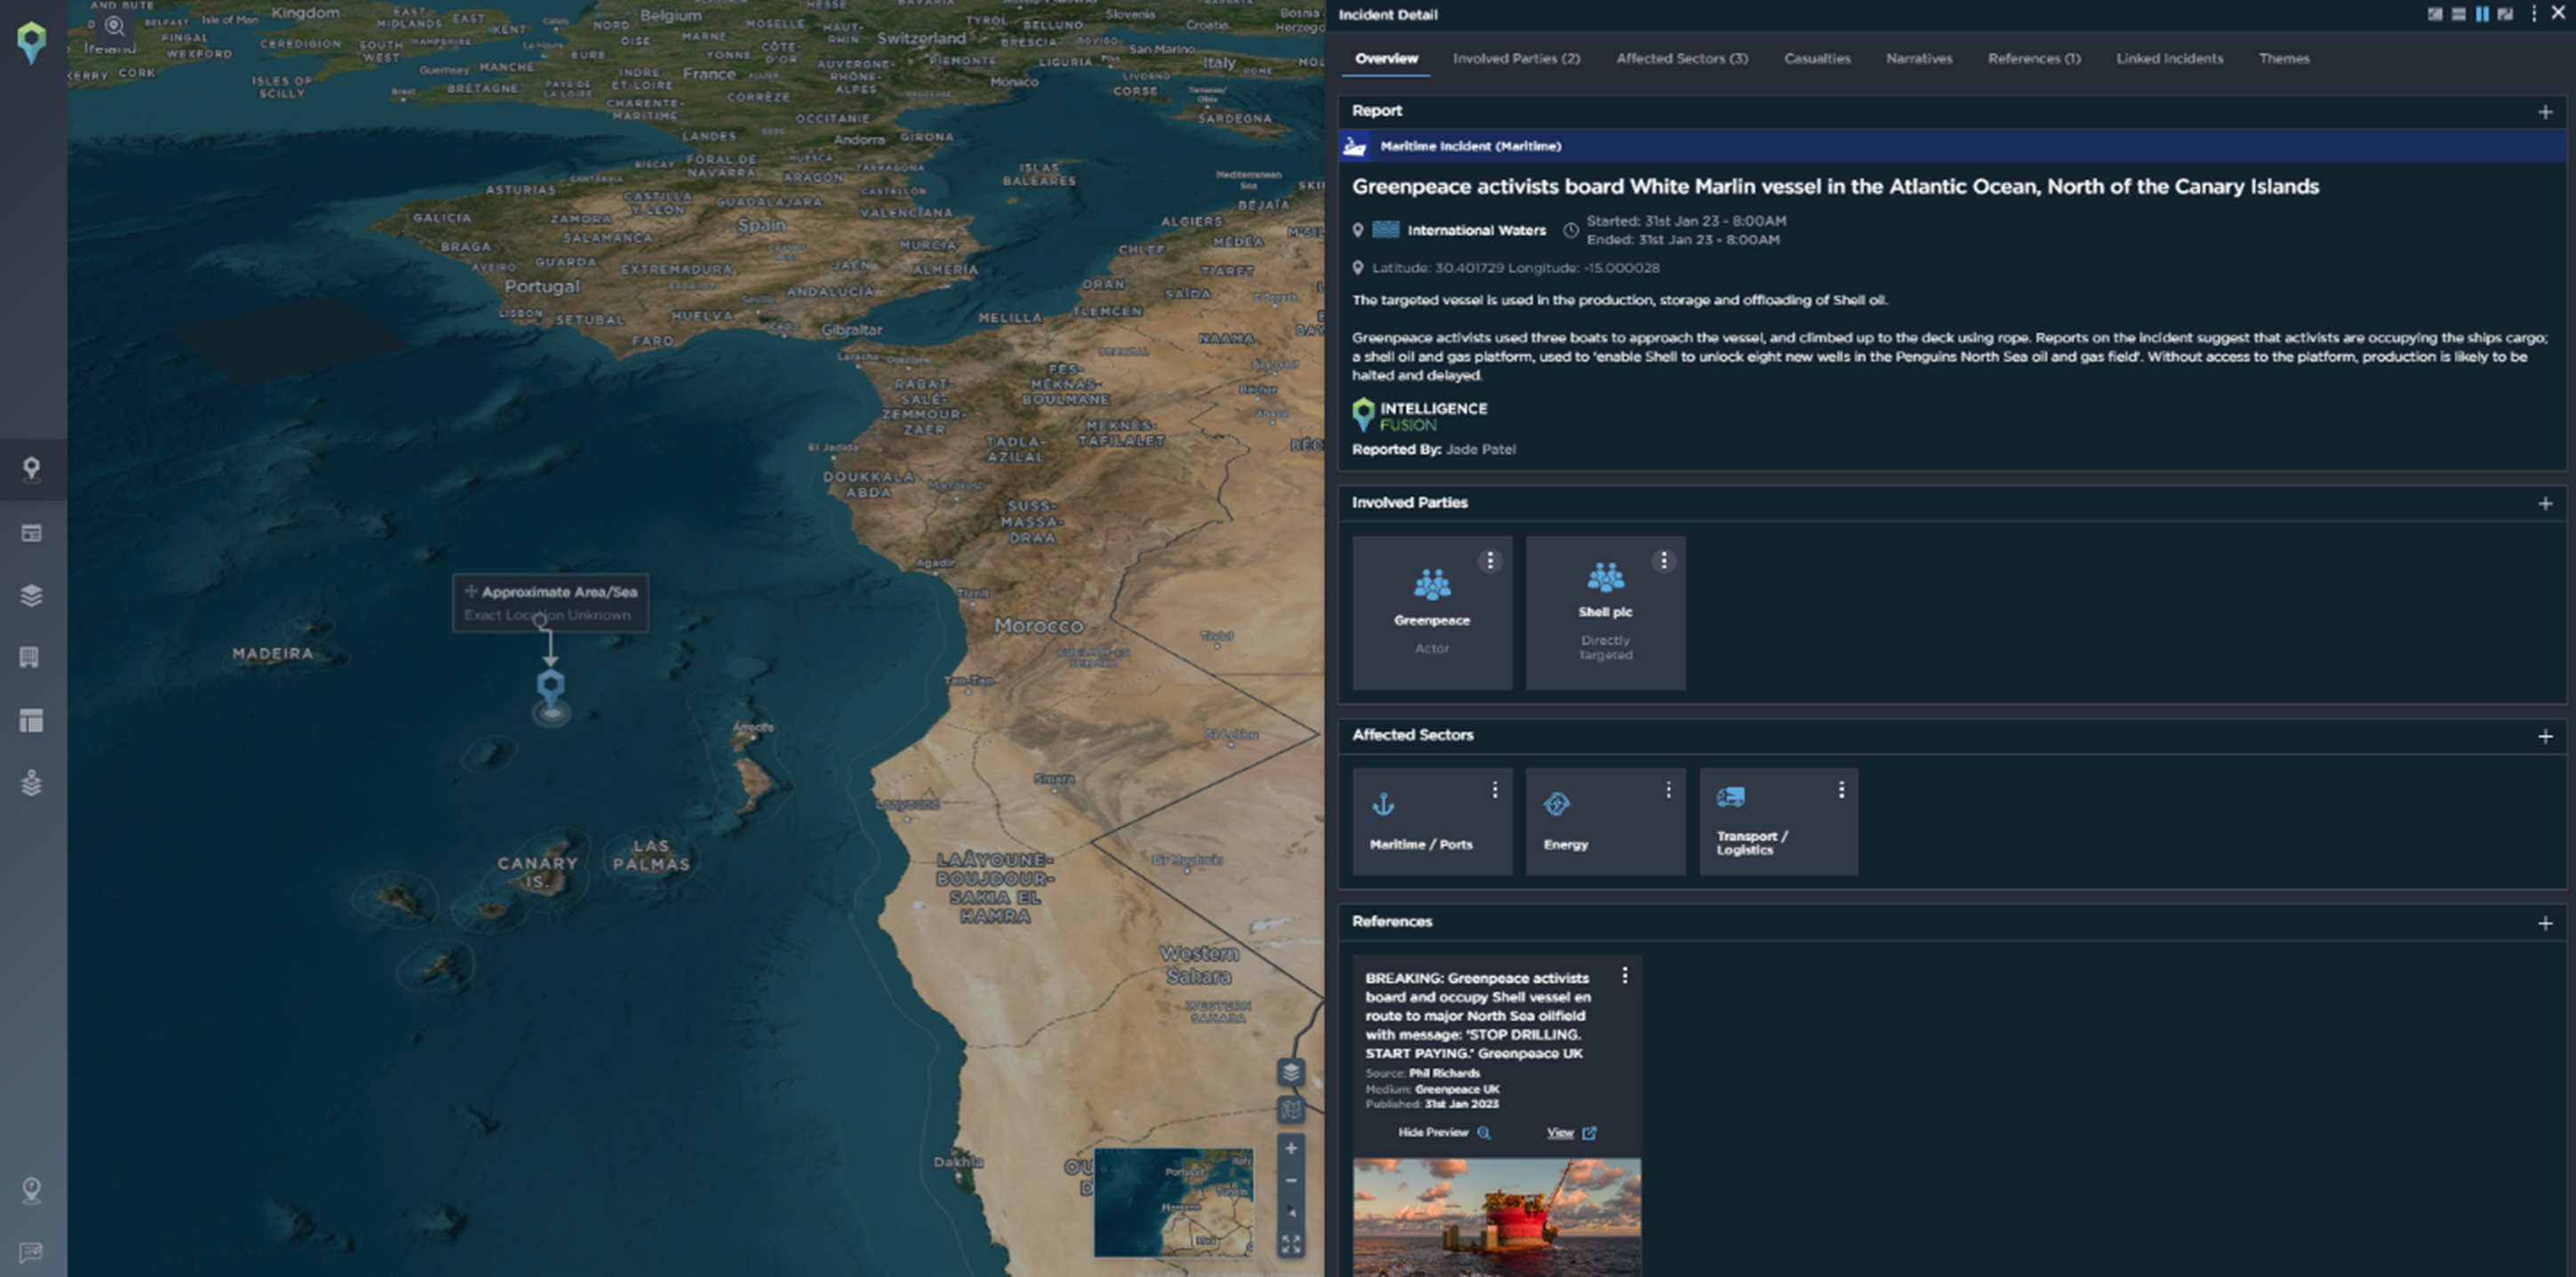Open the calendar/news feed sidebar icon
This screenshot has height=1277, width=2576.
32,533
